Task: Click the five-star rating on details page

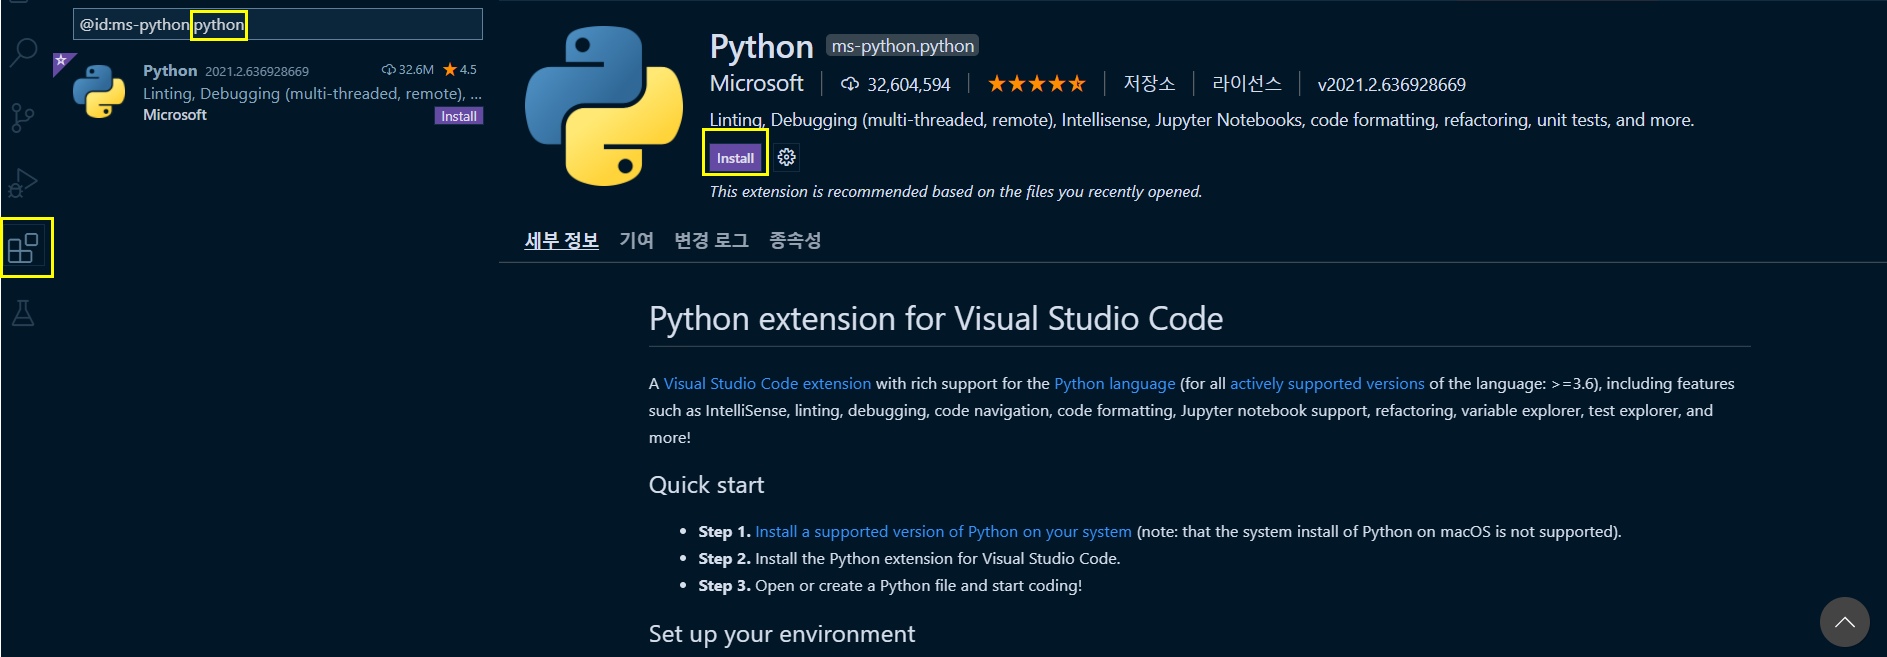Action: pos(1036,84)
